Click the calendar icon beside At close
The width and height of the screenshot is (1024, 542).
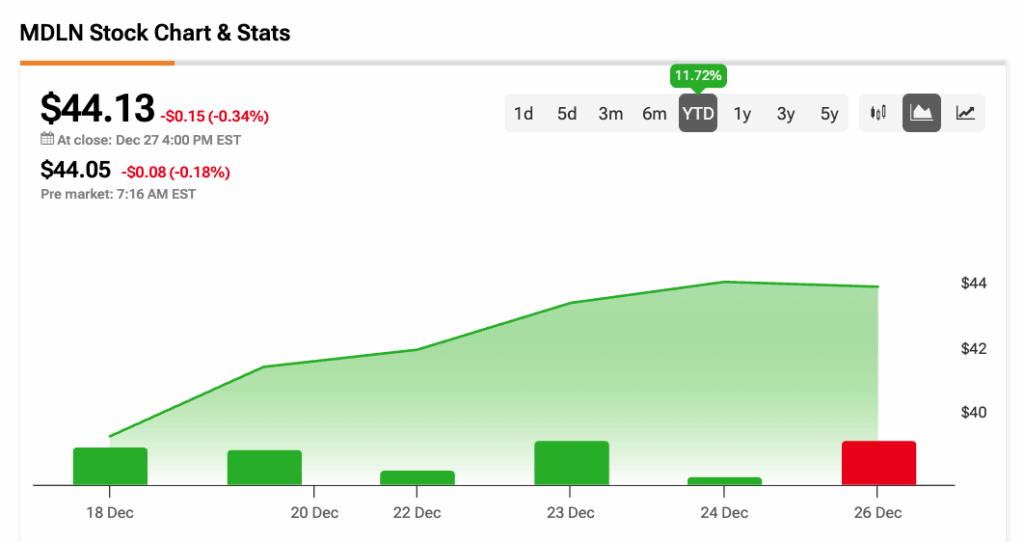pyautogui.click(x=47, y=140)
